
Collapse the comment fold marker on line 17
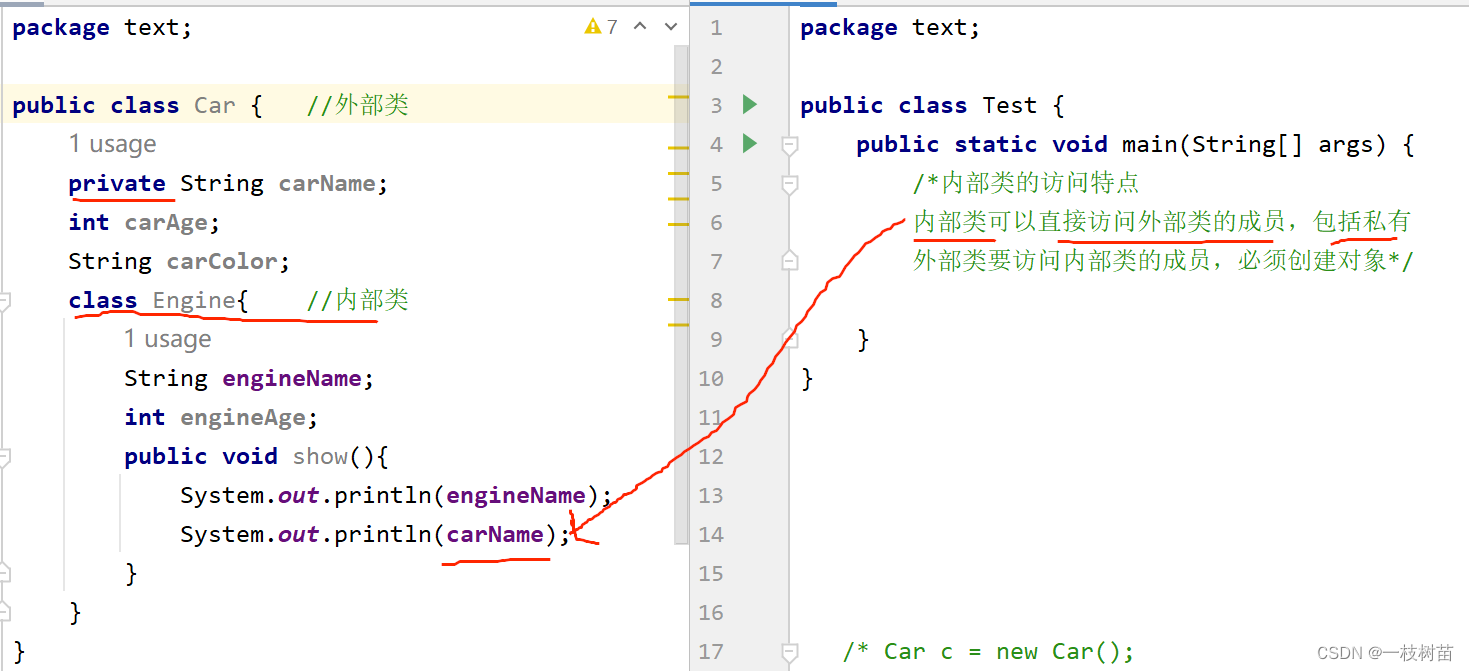pos(789,652)
